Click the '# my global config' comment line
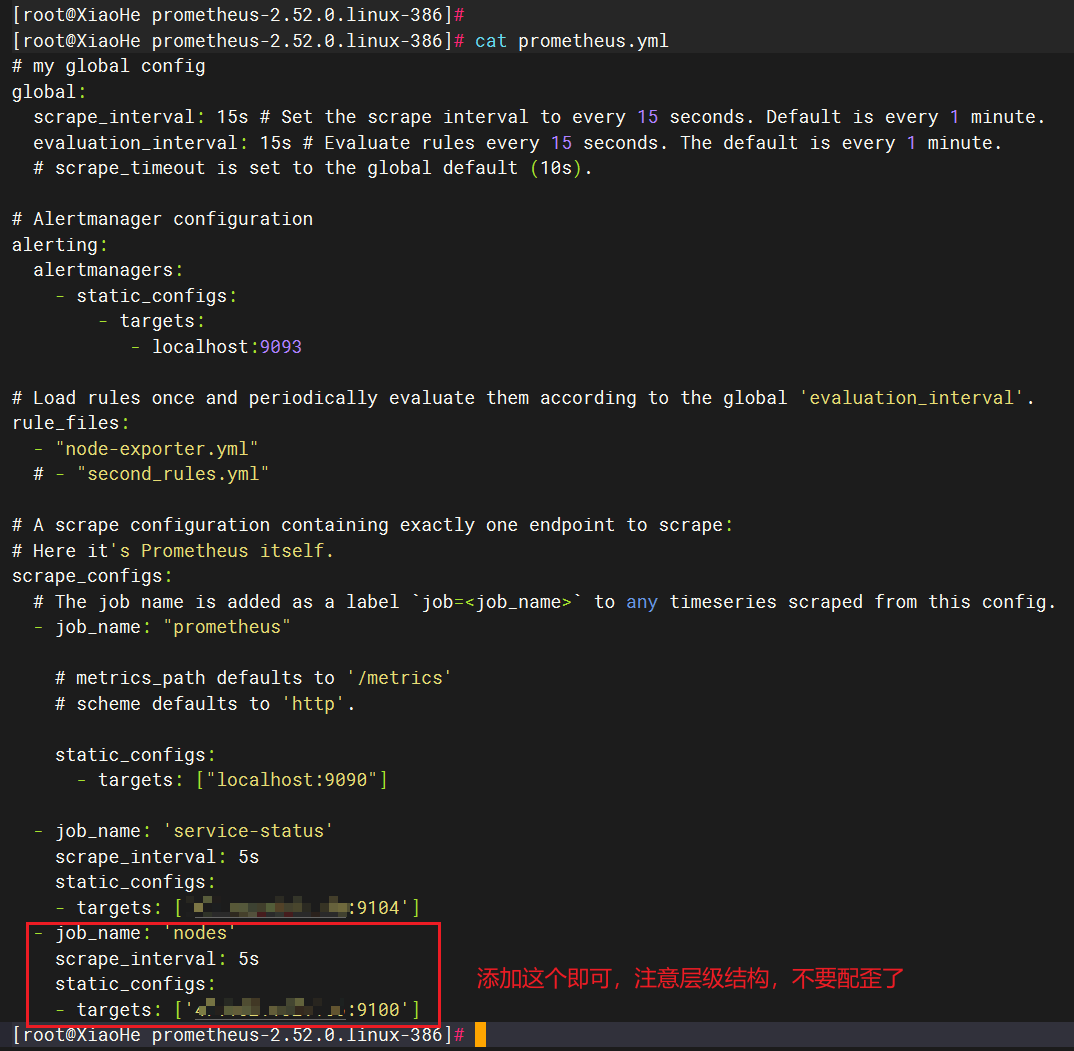Screen dimensions: 1074x1051 (x=108, y=66)
